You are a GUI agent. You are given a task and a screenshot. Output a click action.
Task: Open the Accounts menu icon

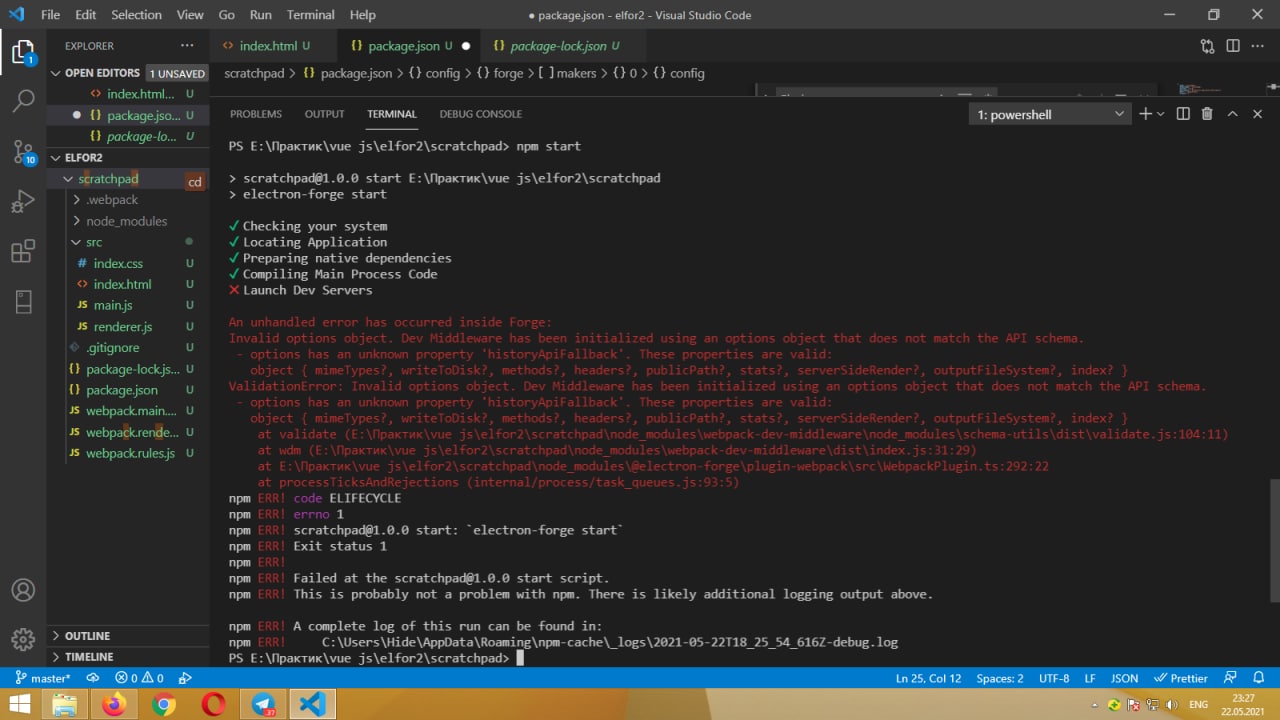pos(22,590)
